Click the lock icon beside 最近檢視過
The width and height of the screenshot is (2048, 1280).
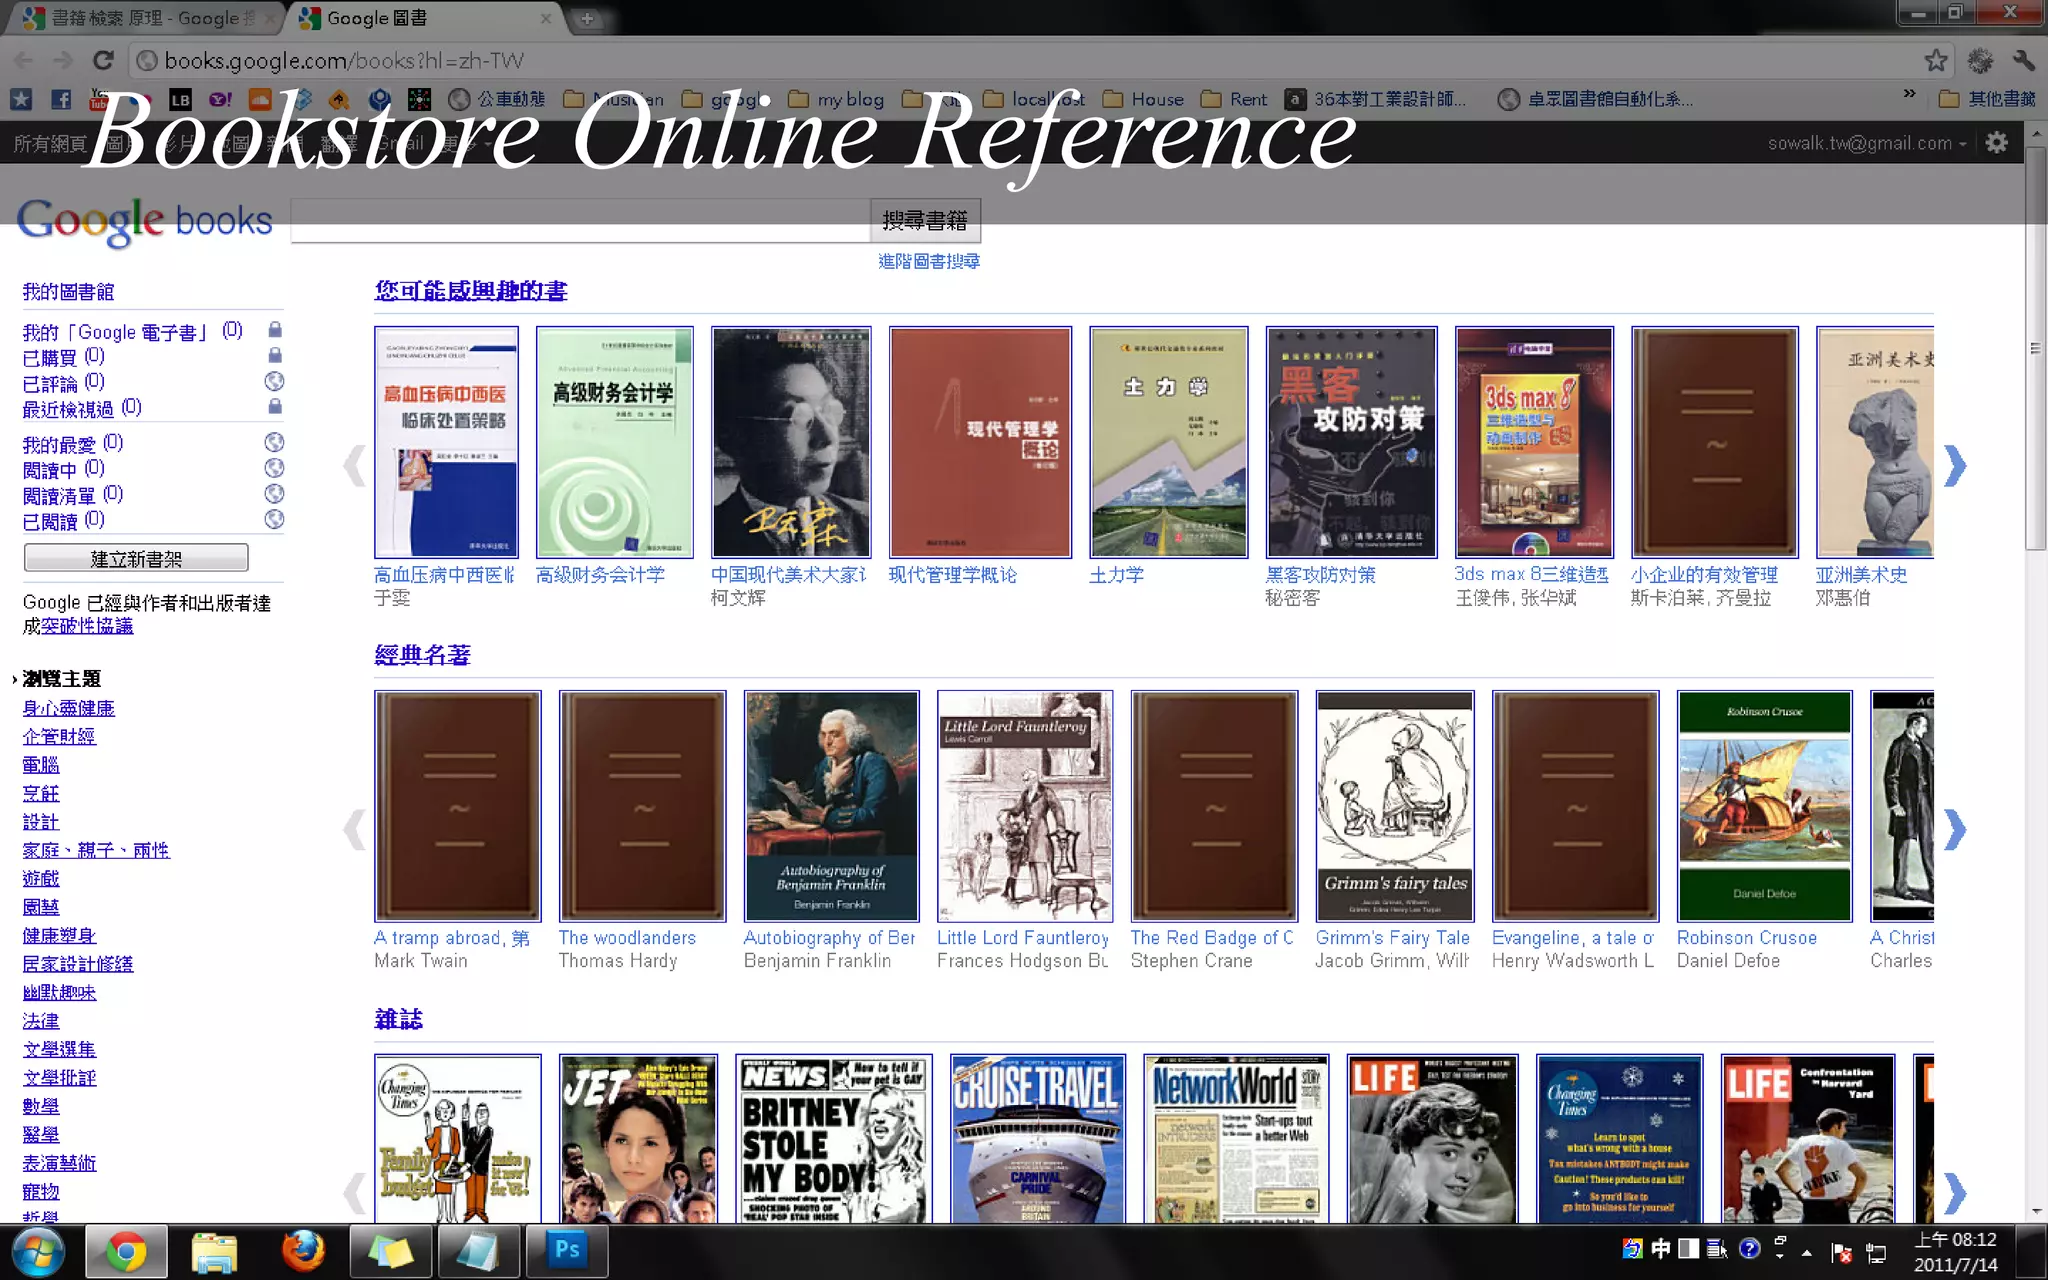pos(275,406)
